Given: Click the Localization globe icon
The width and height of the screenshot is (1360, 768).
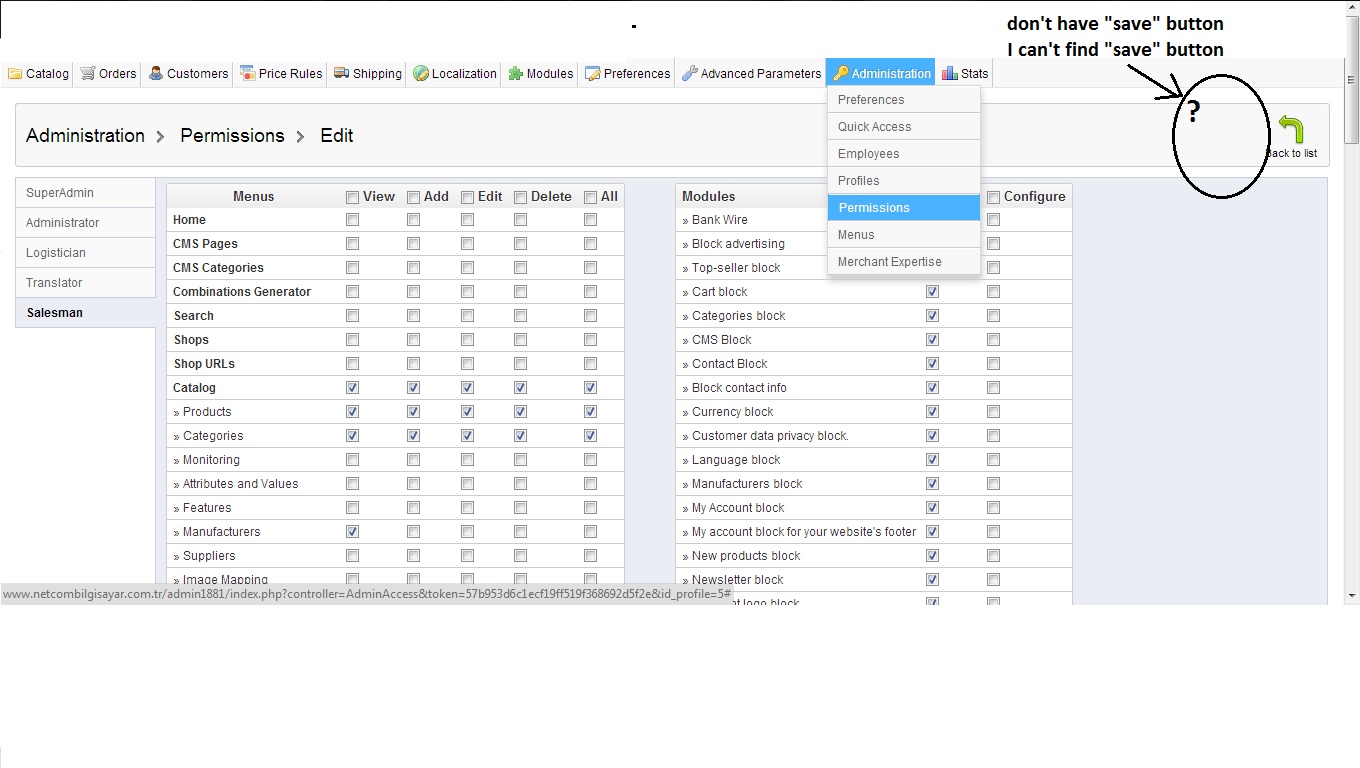Looking at the screenshot, I should pos(421,73).
